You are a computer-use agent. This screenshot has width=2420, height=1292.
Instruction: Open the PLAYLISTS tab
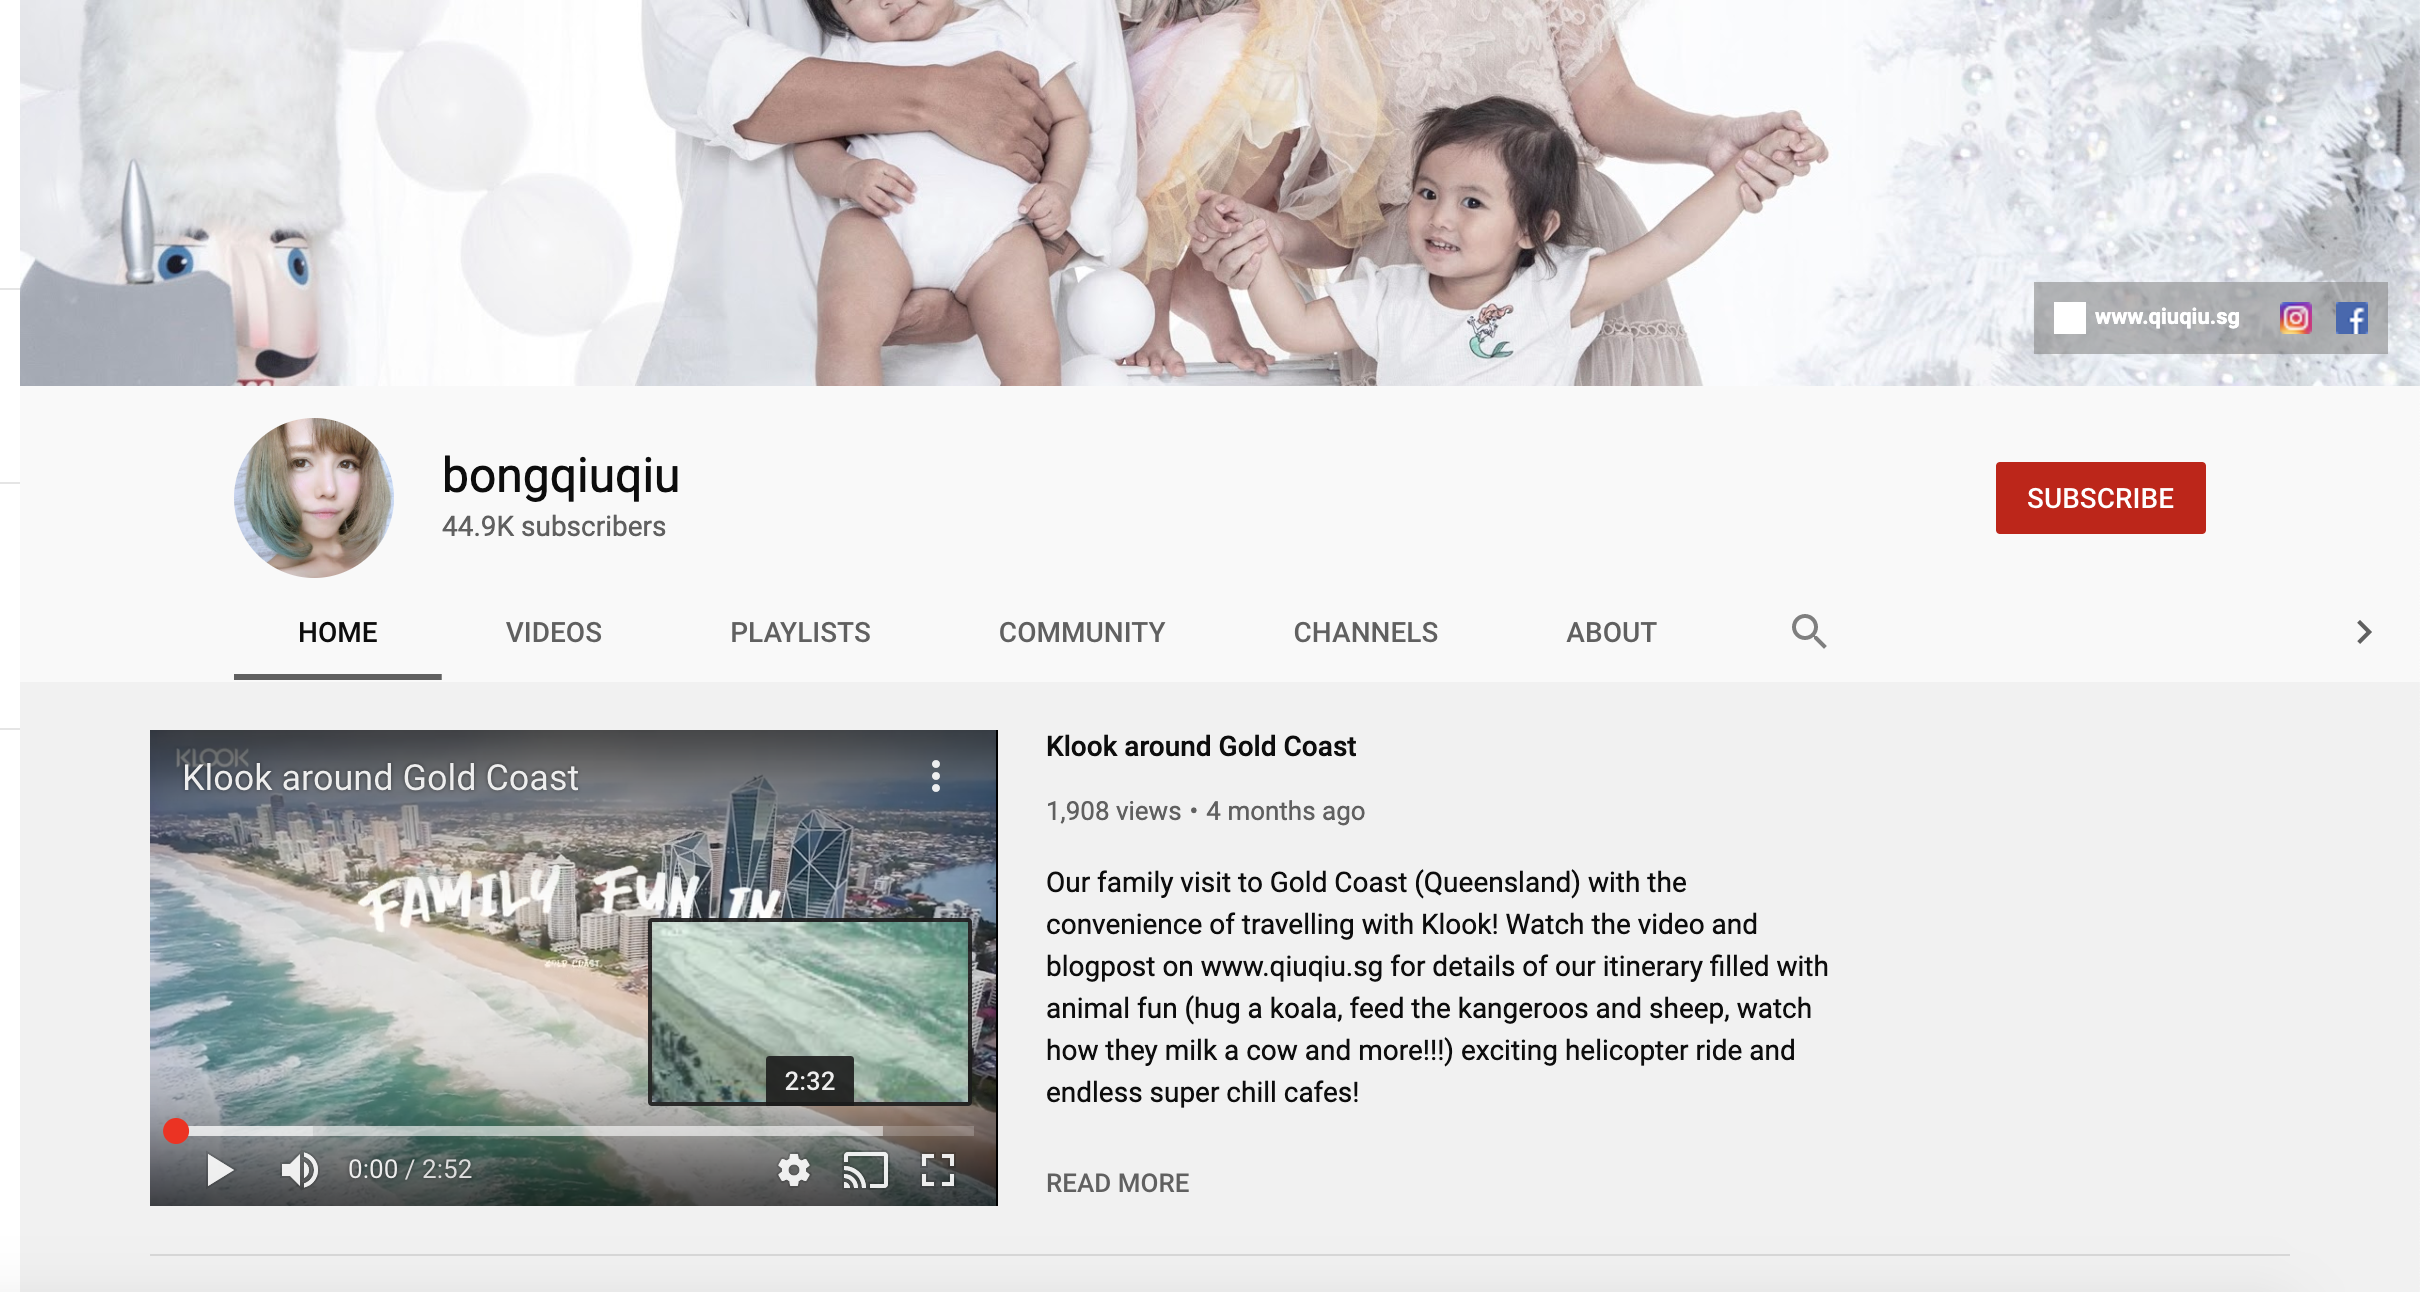coord(800,632)
